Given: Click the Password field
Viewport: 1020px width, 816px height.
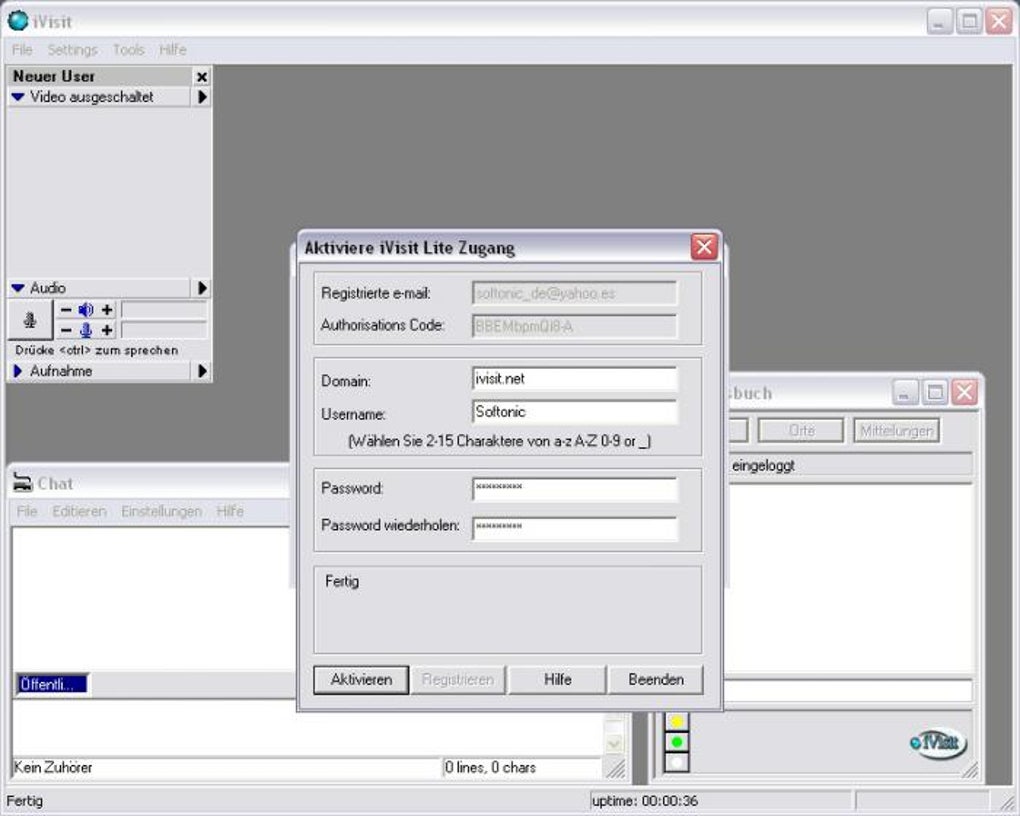Looking at the screenshot, I should click(574, 489).
